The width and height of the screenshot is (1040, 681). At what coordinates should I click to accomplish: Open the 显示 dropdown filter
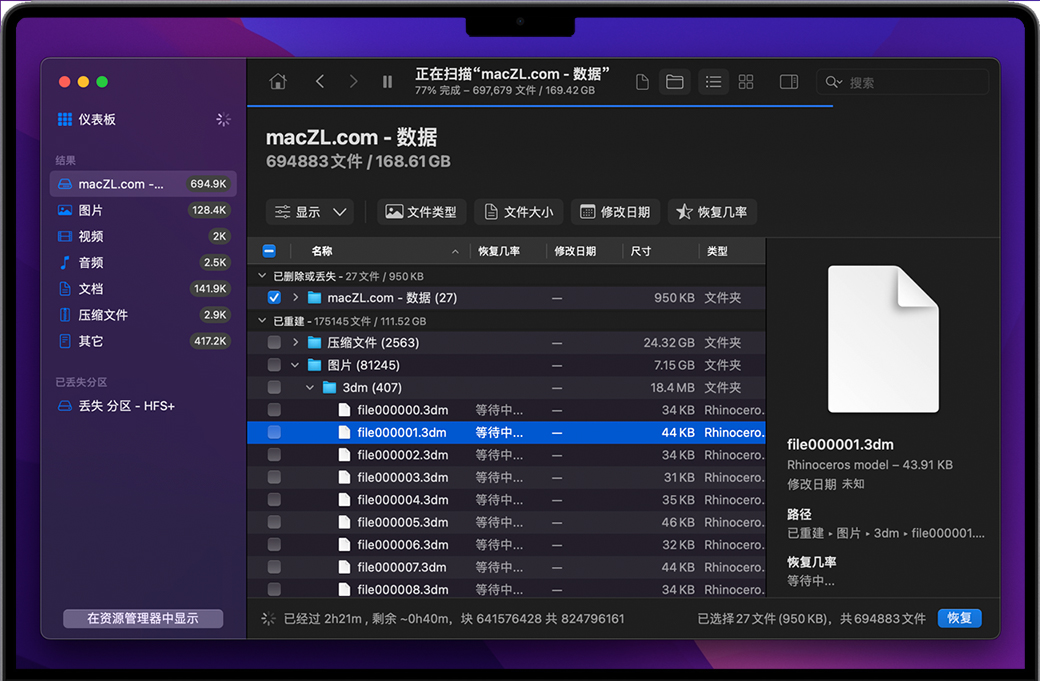310,212
